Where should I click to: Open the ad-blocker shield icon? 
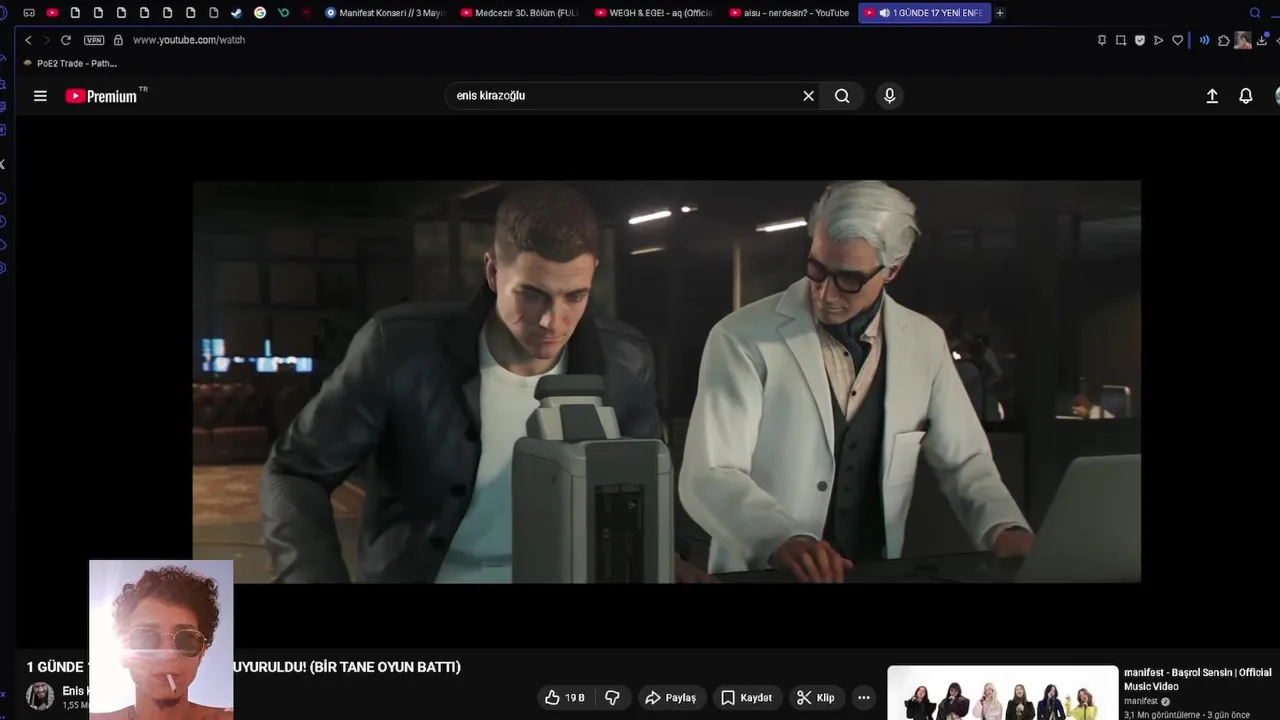[1140, 40]
